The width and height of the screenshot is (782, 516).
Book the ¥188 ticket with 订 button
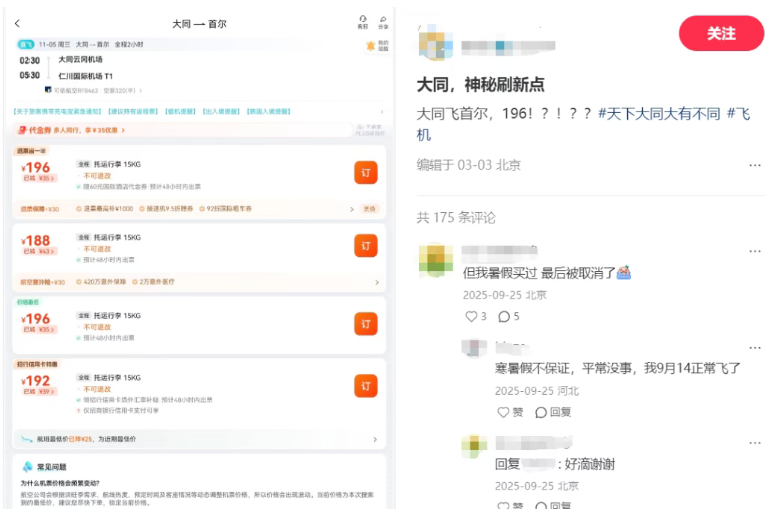[366, 246]
